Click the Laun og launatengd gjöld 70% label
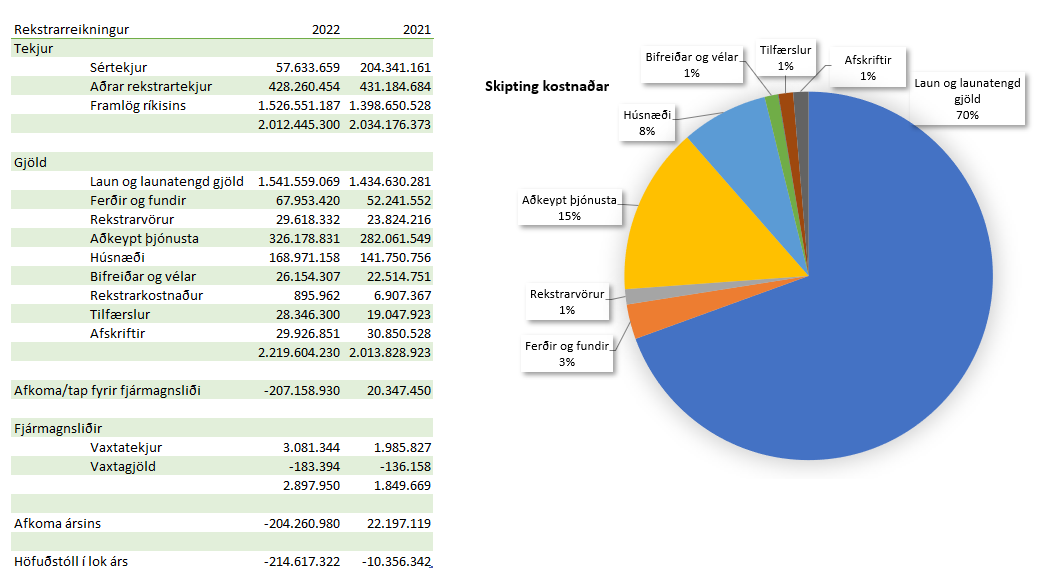 [967, 99]
